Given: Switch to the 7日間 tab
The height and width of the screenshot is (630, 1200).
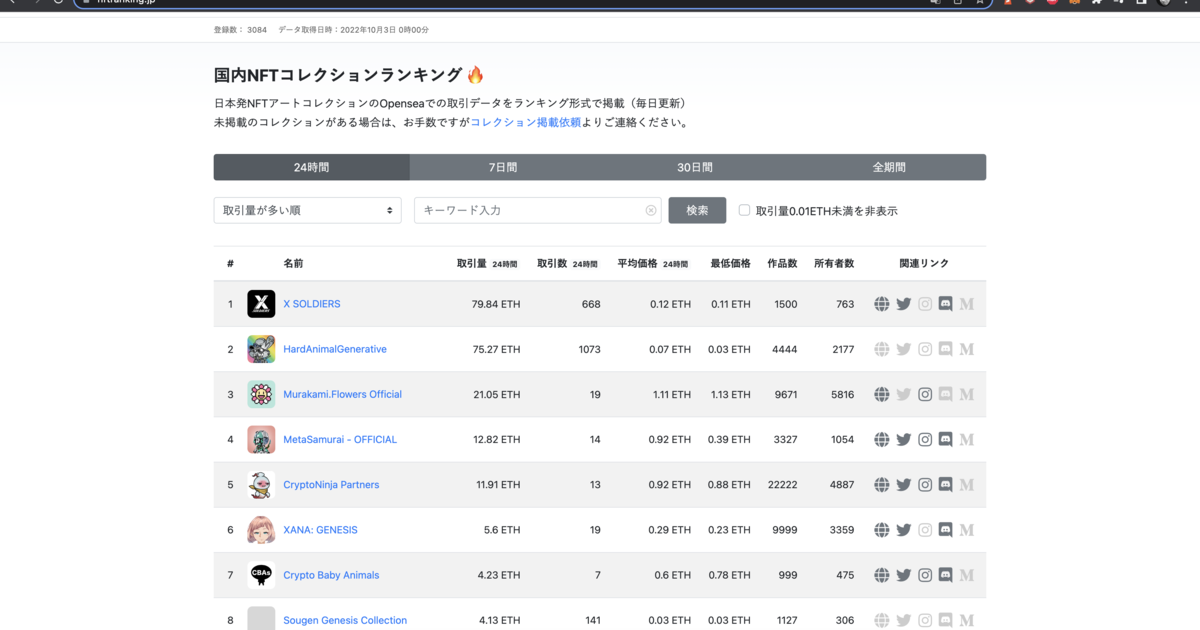Looking at the screenshot, I should click(x=503, y=167).
